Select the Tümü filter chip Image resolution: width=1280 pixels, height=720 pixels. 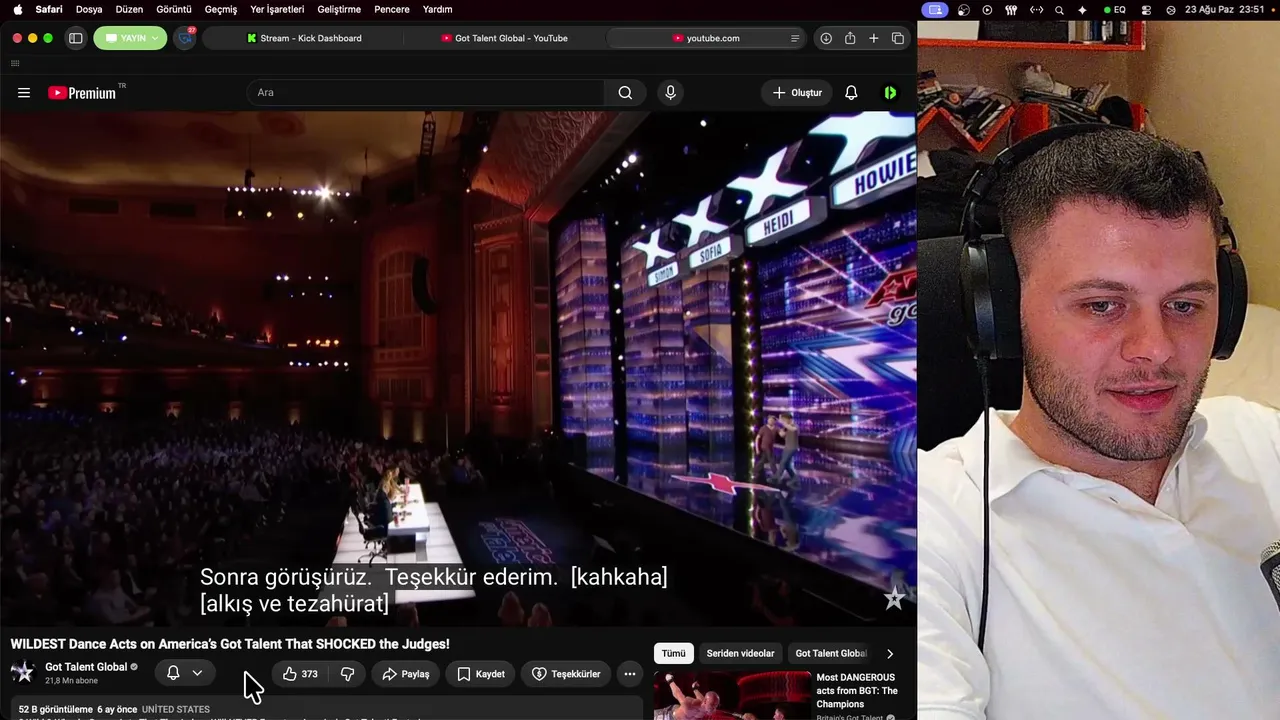pos(674,653)
